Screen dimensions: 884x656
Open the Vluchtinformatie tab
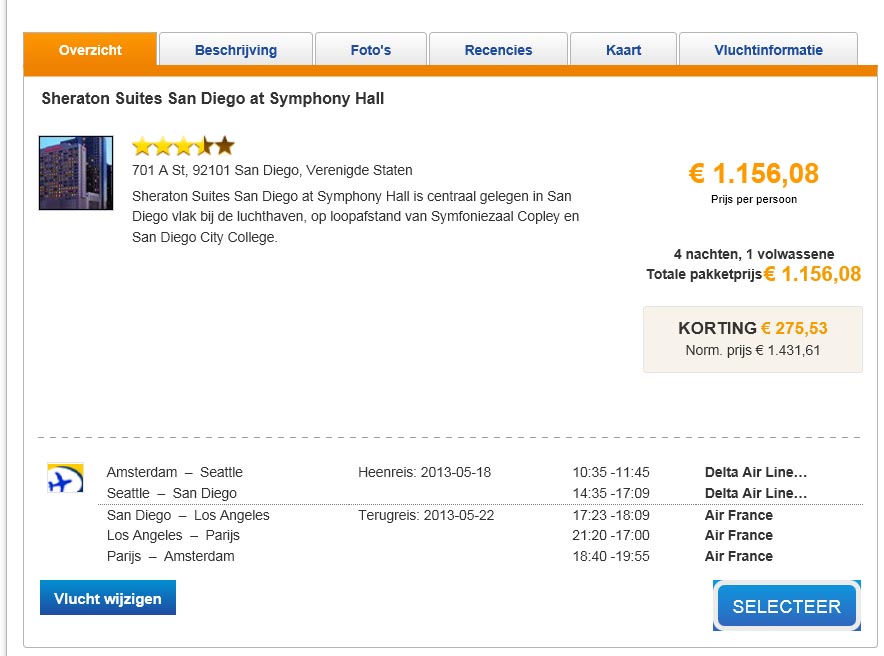point(768,50)
